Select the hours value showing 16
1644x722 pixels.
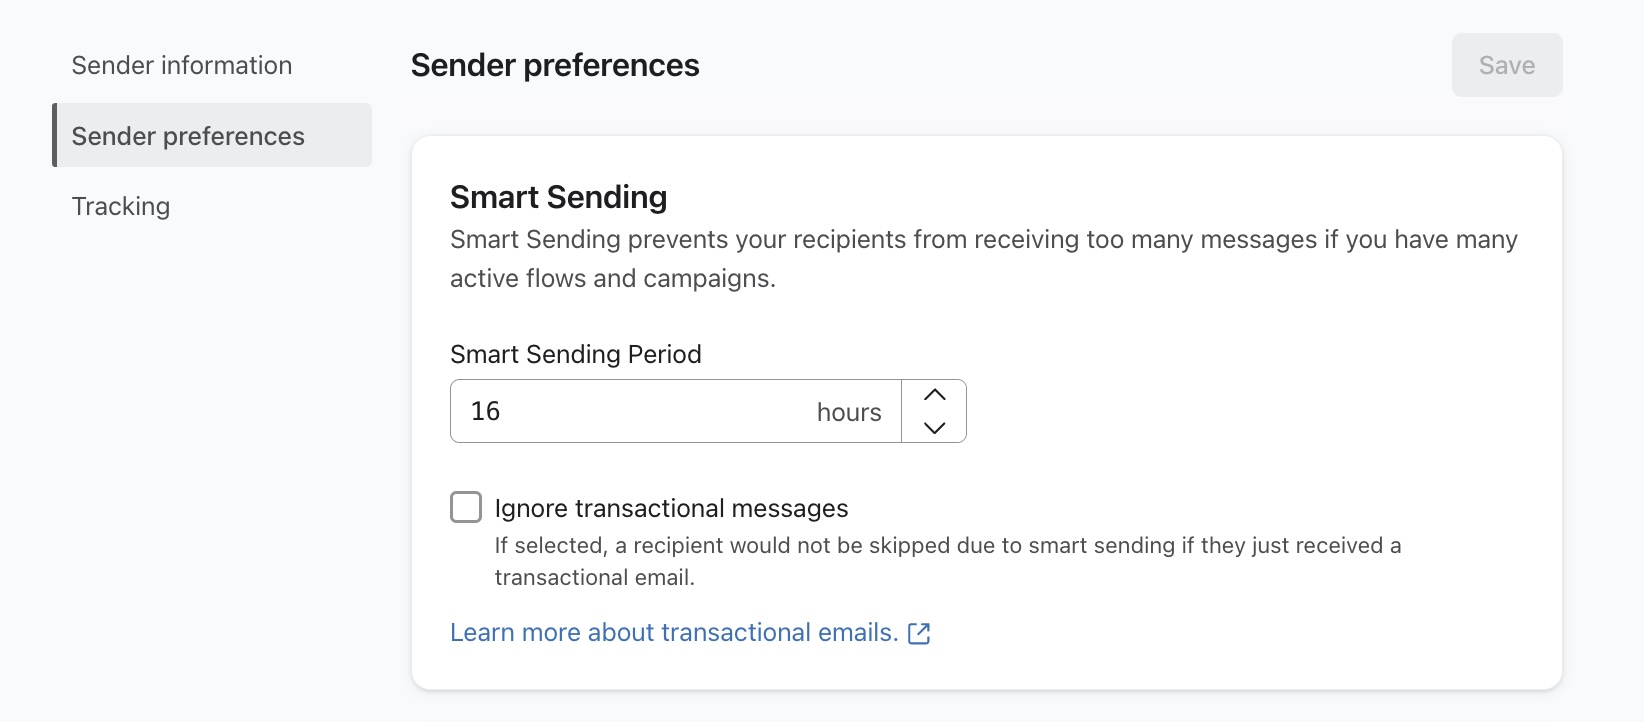[485, 410]
